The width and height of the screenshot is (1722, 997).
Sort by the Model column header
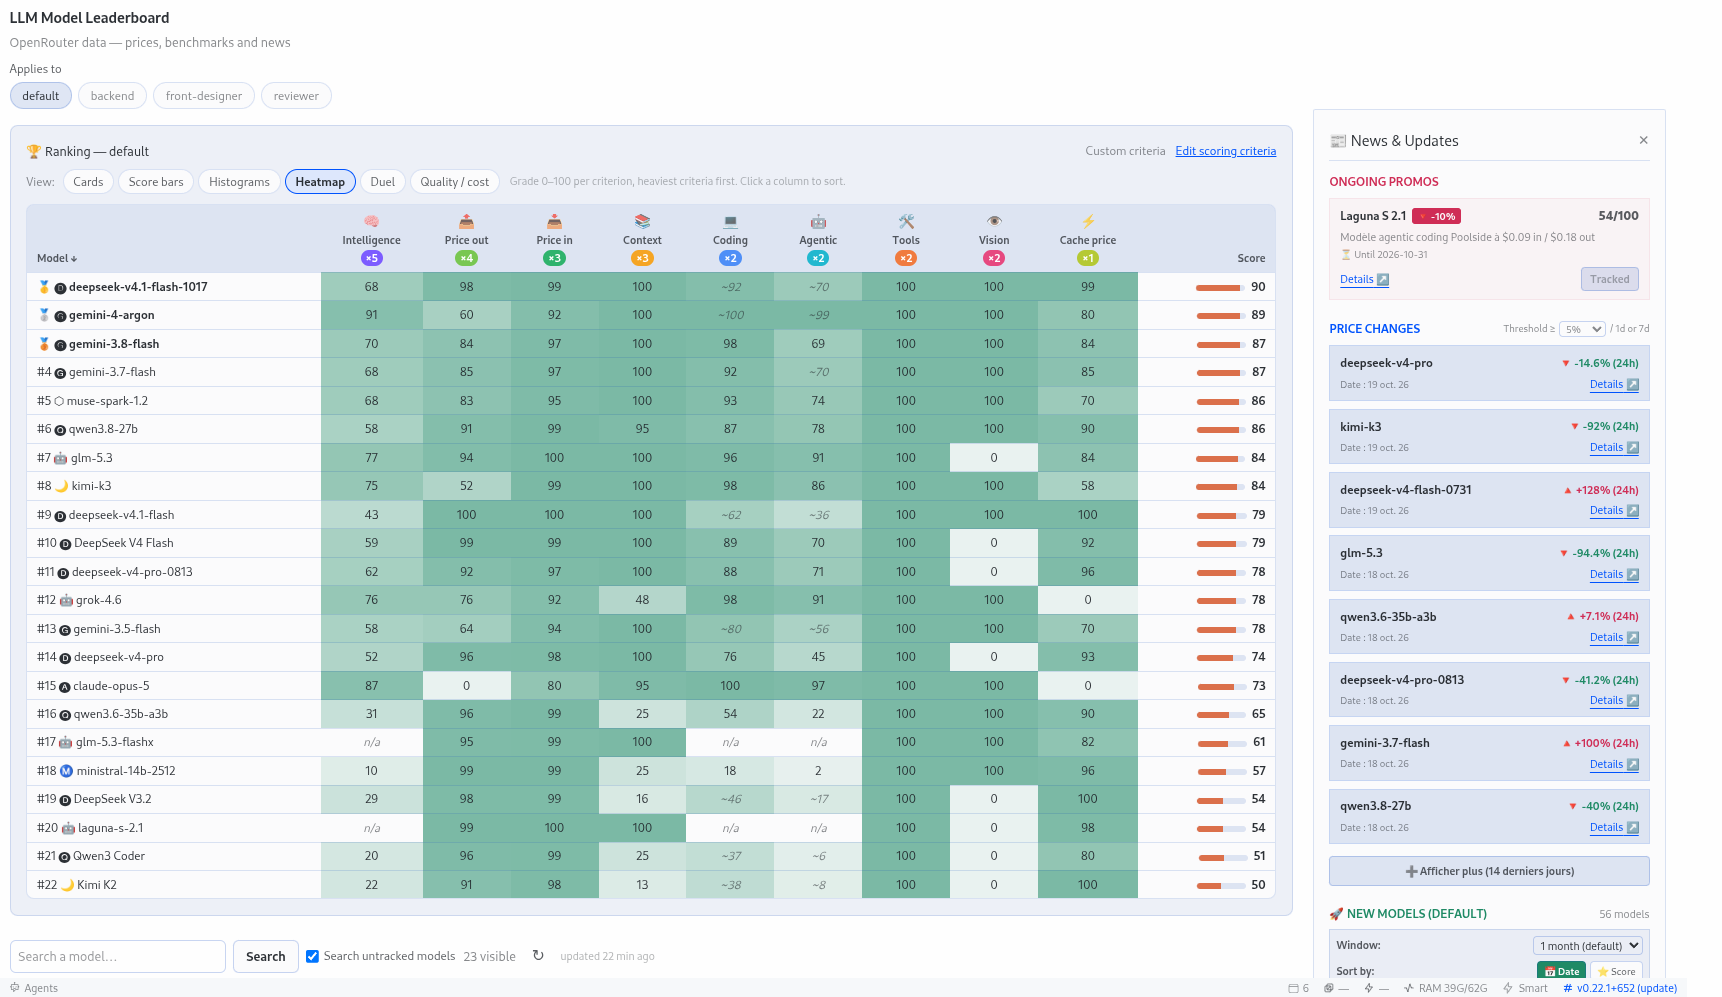(x=57, y=258)
